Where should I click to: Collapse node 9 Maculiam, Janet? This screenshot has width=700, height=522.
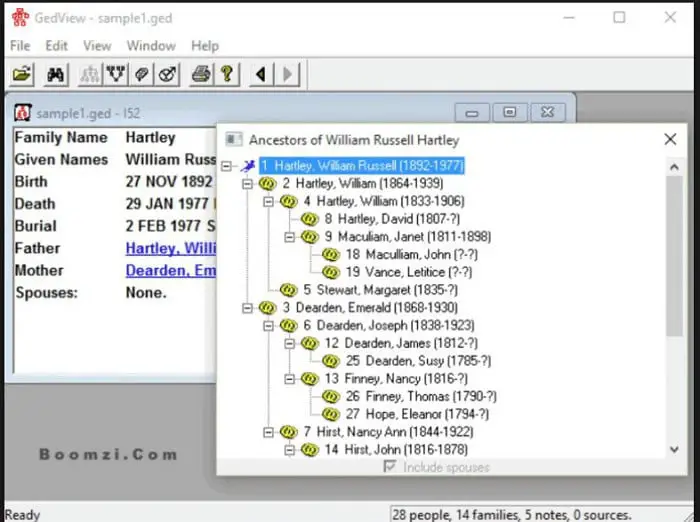pos(290,237)
